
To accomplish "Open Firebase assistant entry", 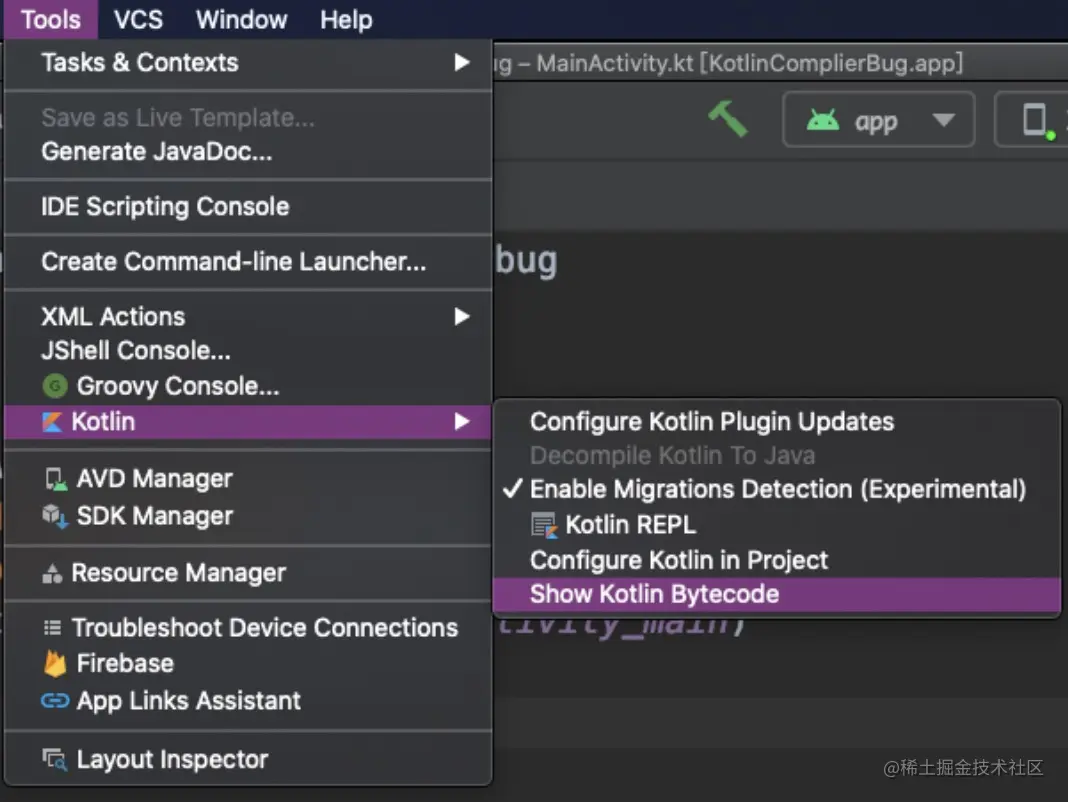I will point(248,664).
